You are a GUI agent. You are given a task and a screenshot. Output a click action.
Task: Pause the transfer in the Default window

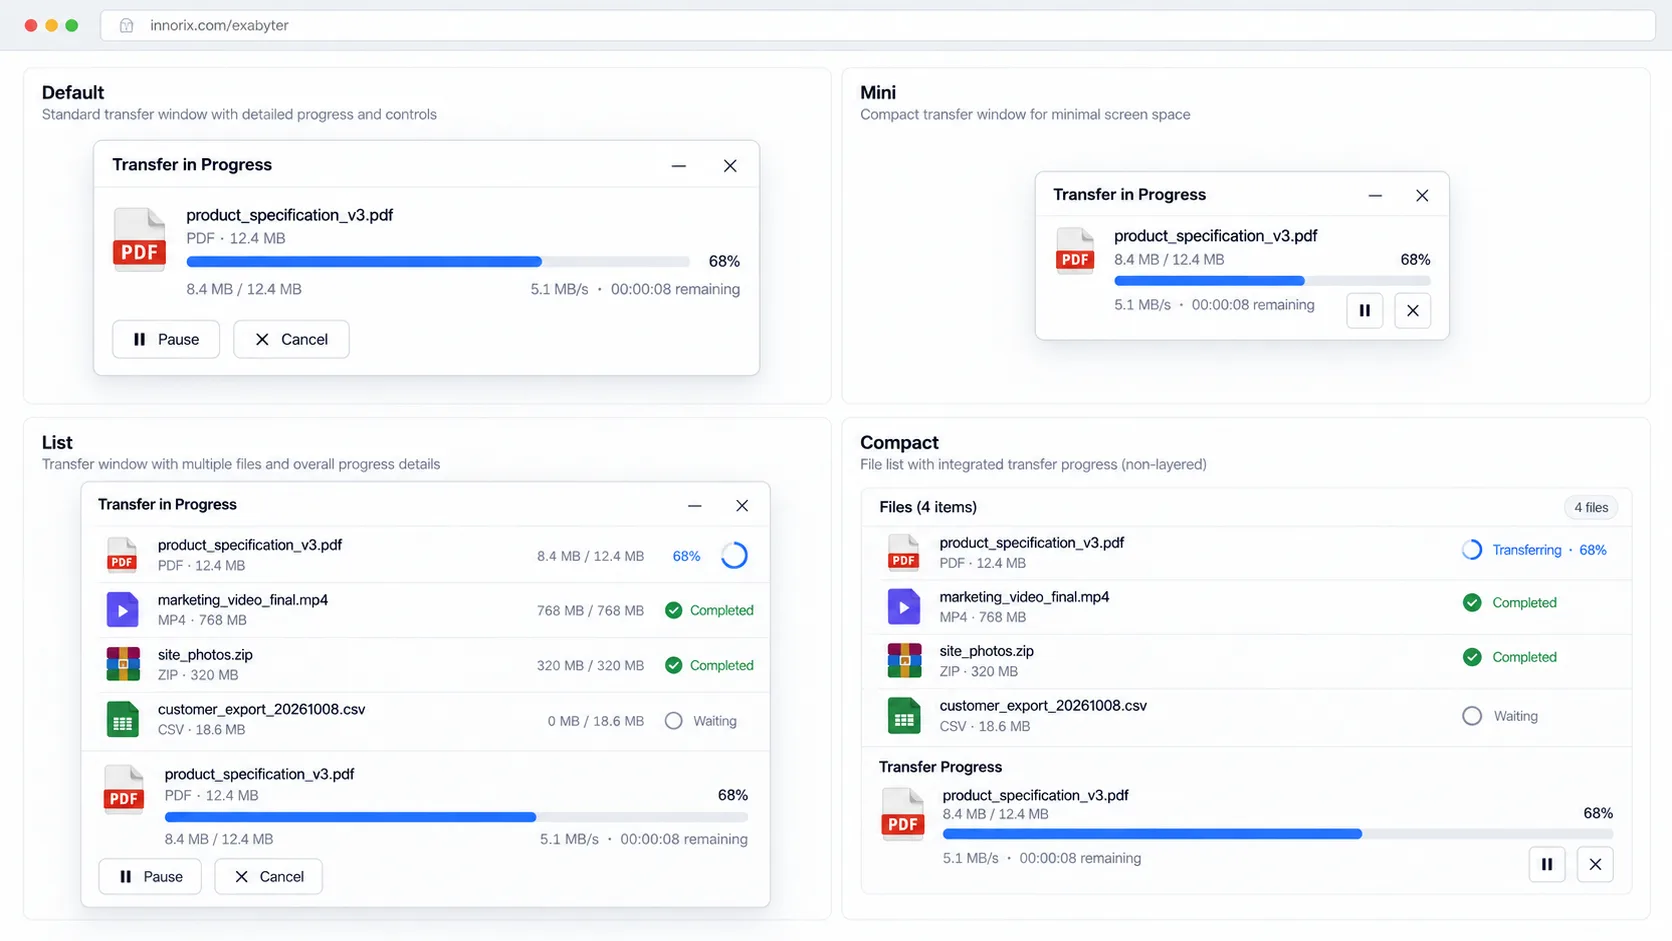pyautogui.click(x=166, y=339)
